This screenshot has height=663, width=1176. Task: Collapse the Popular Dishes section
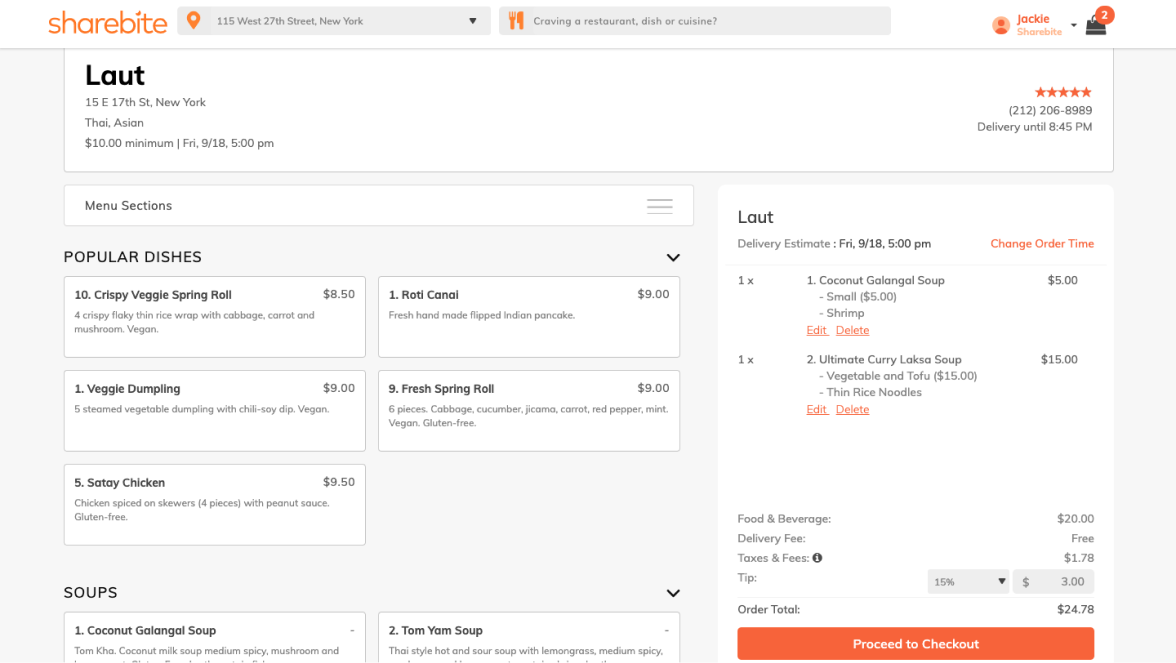click(673, 258)
